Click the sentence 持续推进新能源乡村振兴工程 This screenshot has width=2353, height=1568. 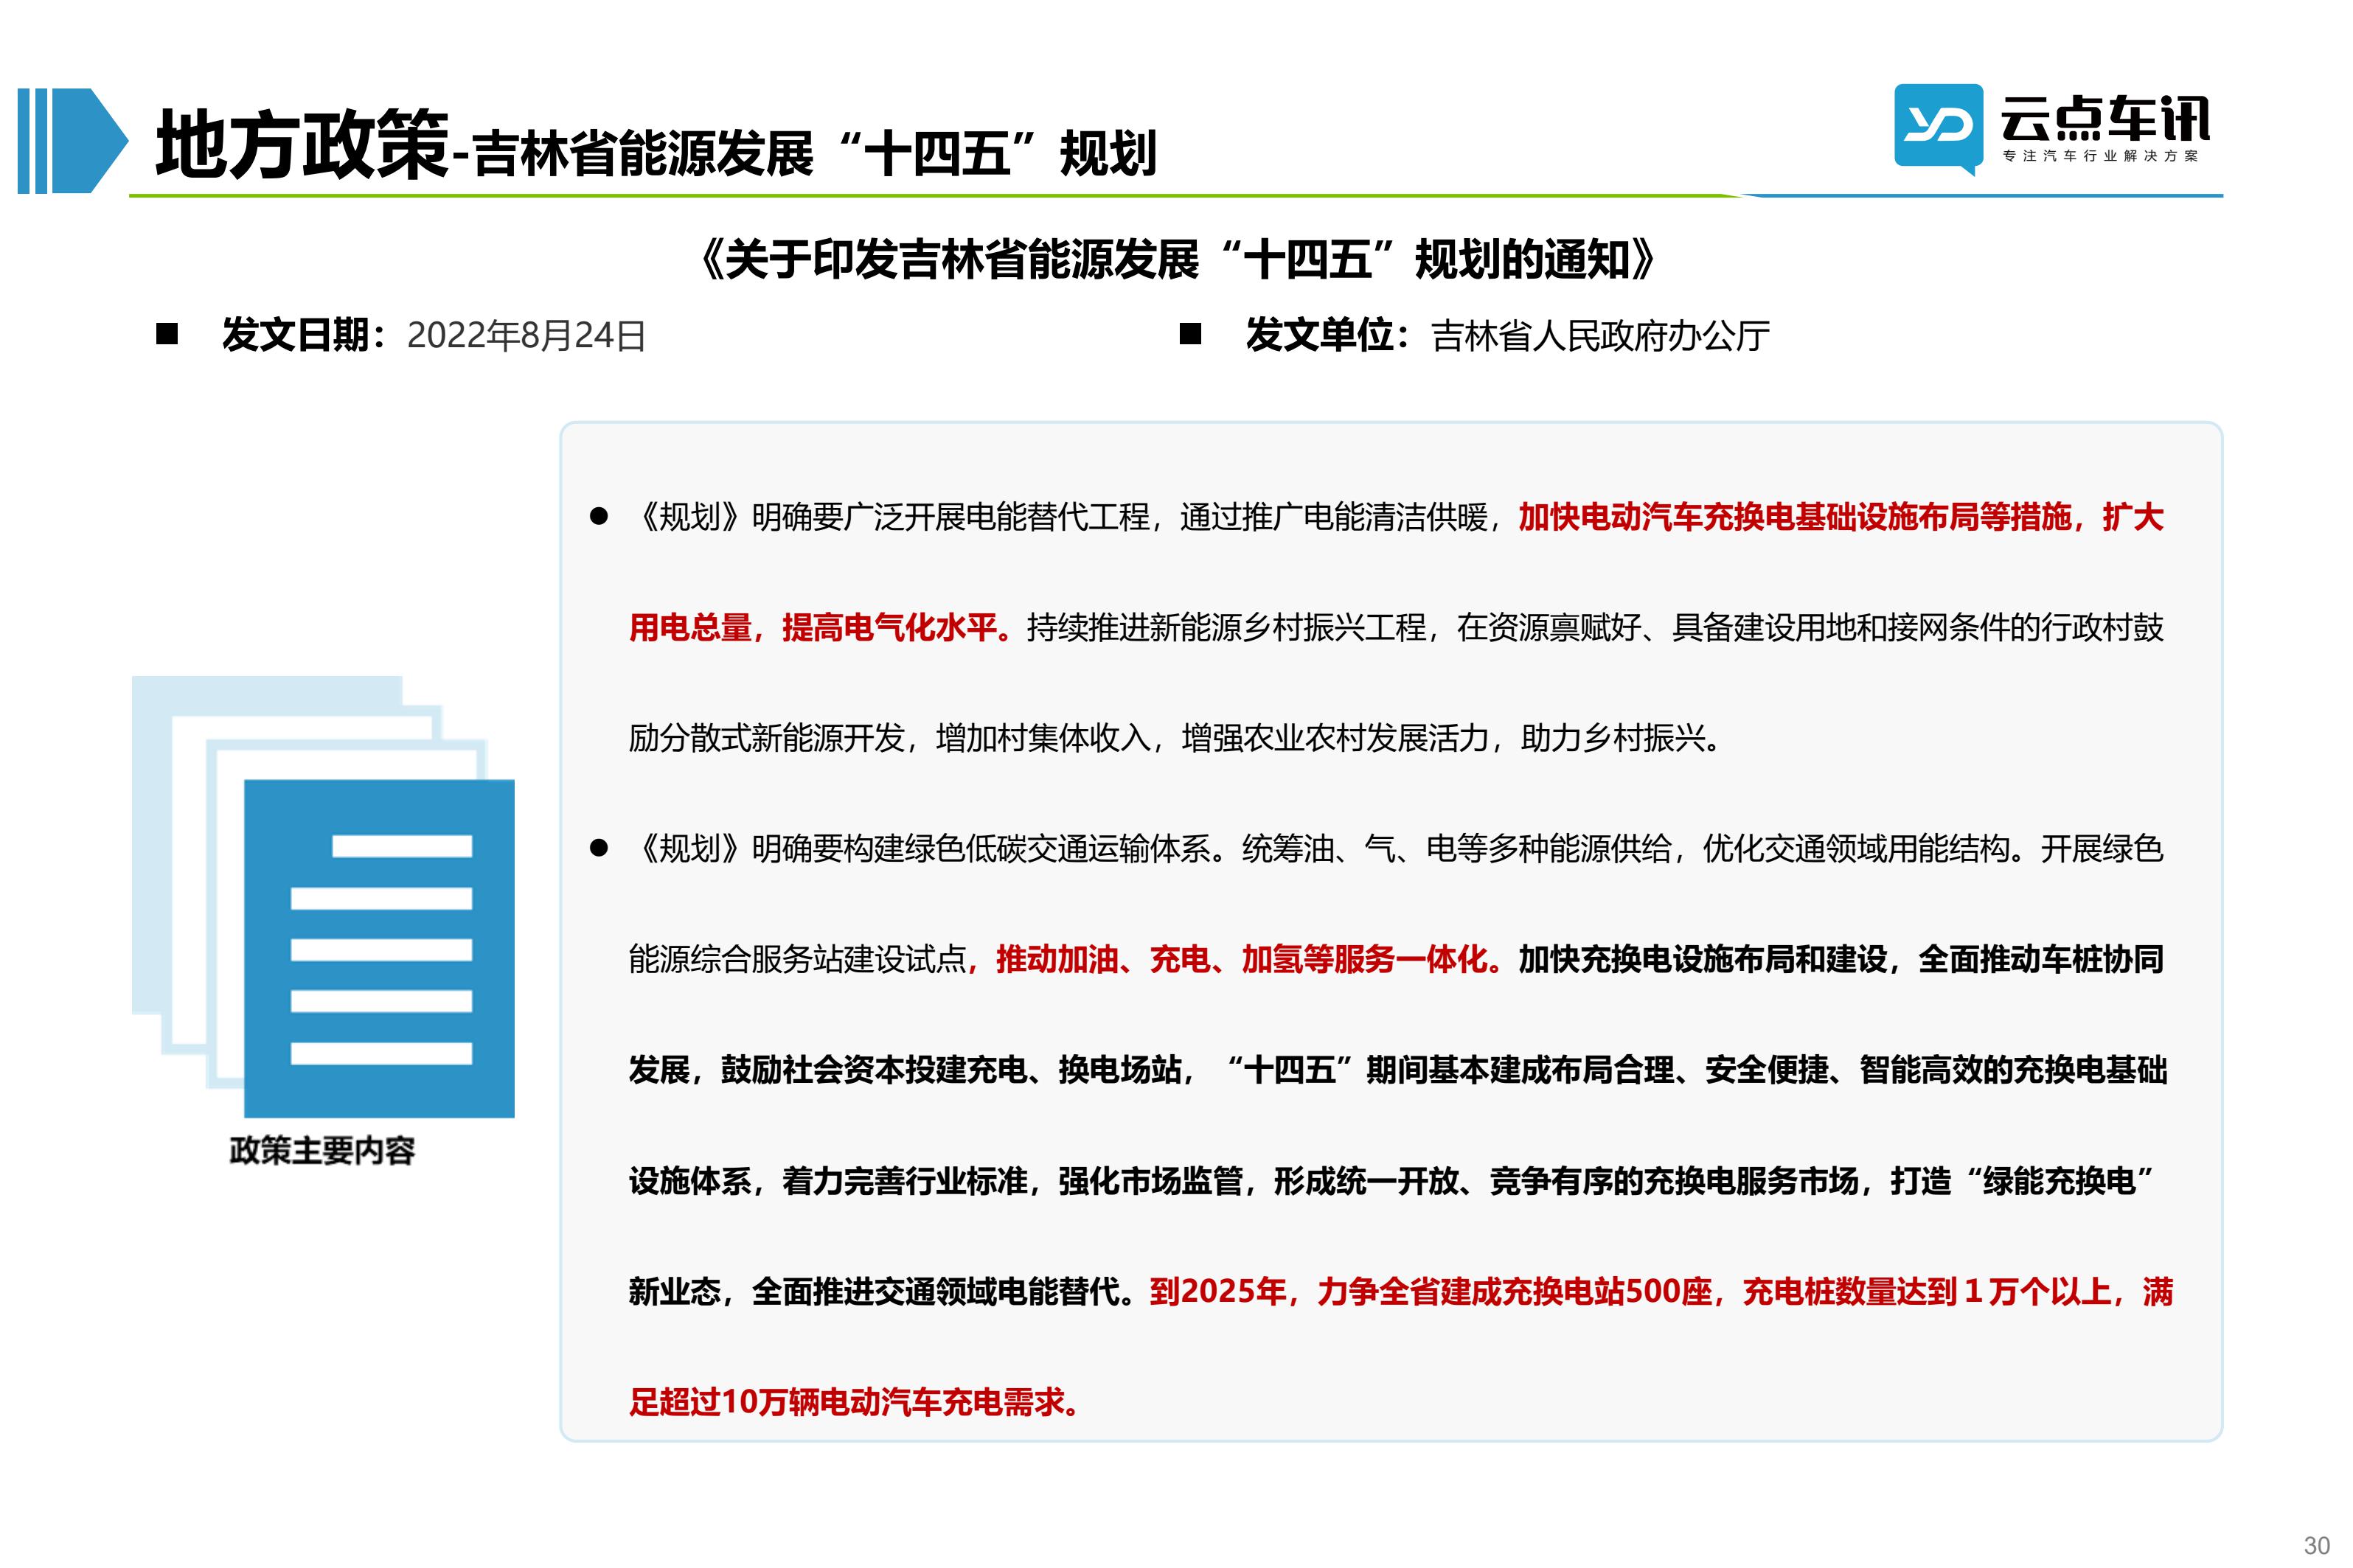1226,628
